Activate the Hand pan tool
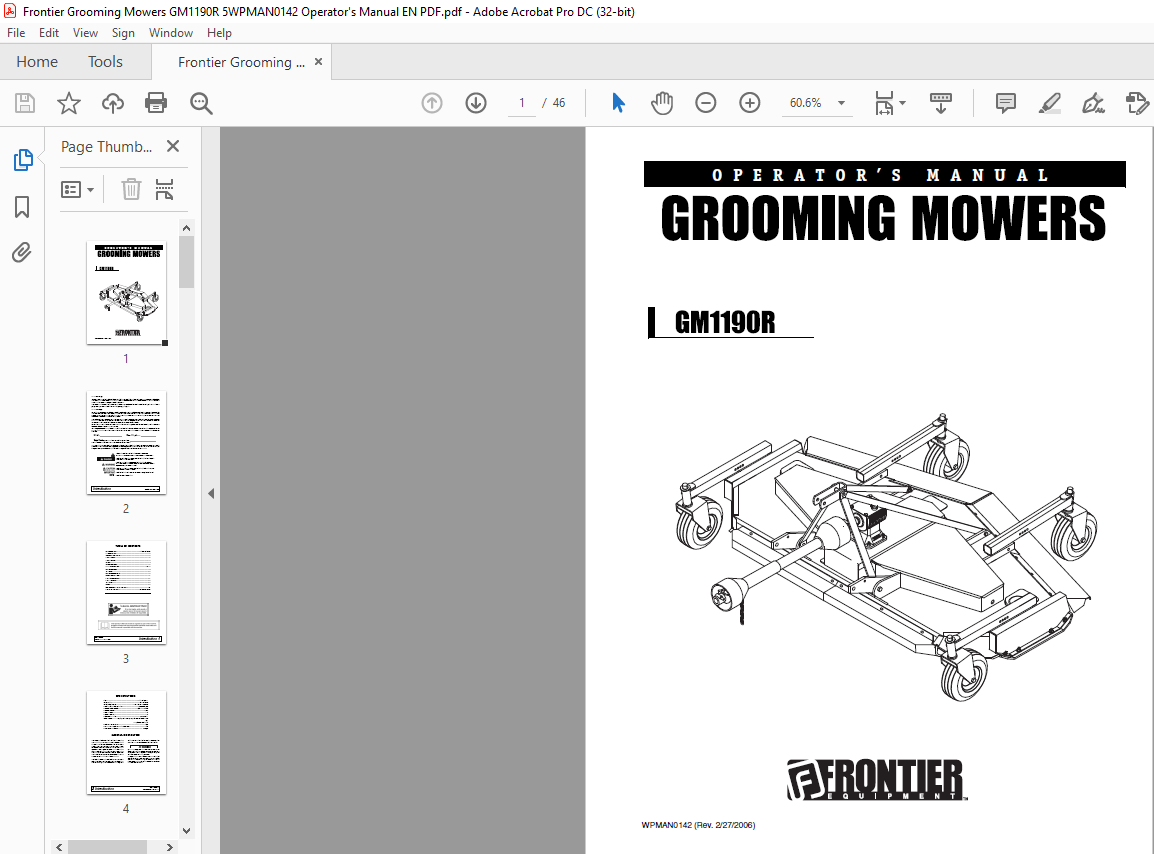 pyautogui.click(x=662, y=103)
